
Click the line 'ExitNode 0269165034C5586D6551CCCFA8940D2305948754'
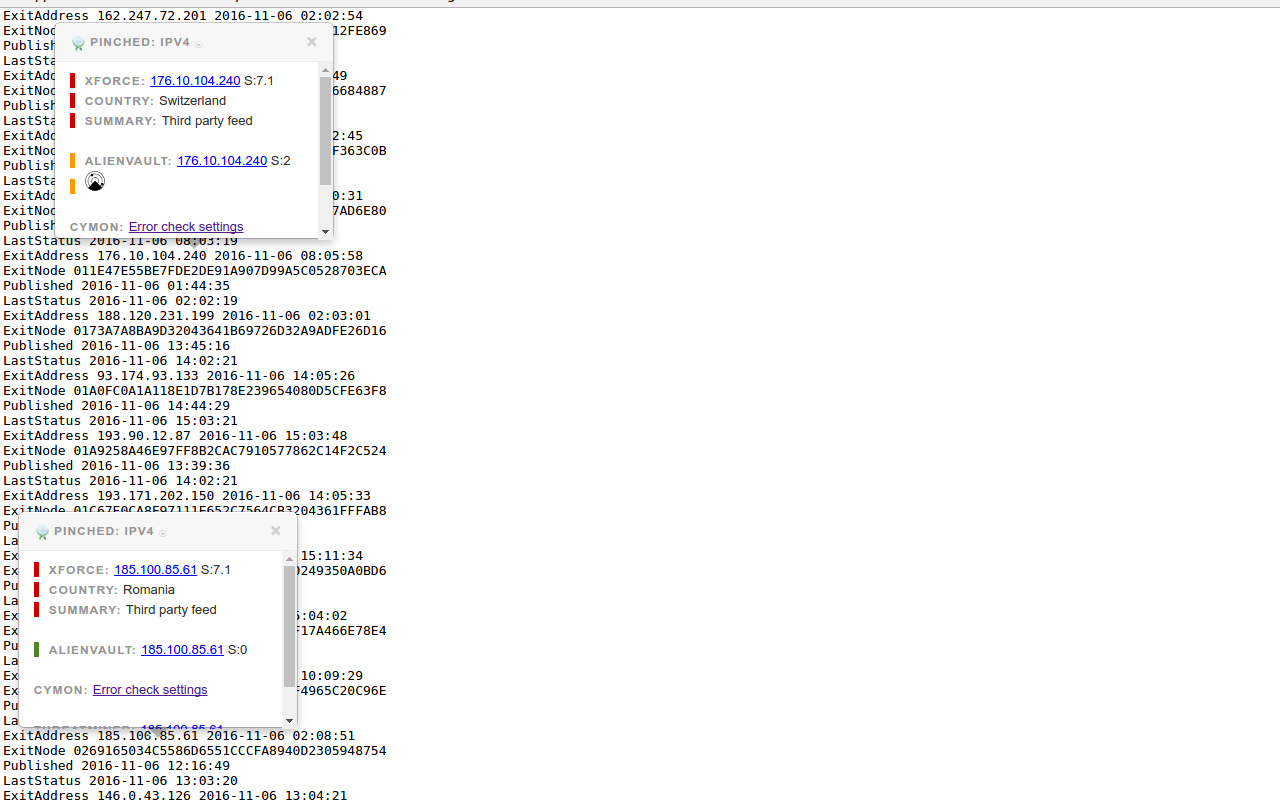tap(195, 751)
